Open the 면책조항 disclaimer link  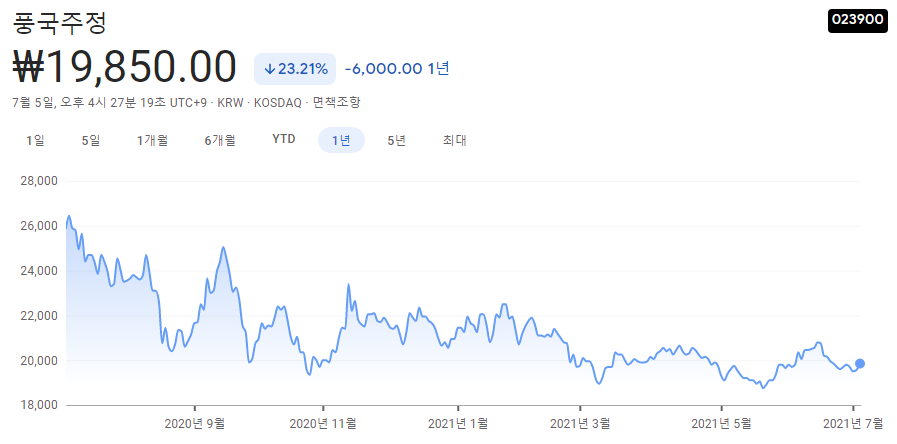(x=336, y=103)
